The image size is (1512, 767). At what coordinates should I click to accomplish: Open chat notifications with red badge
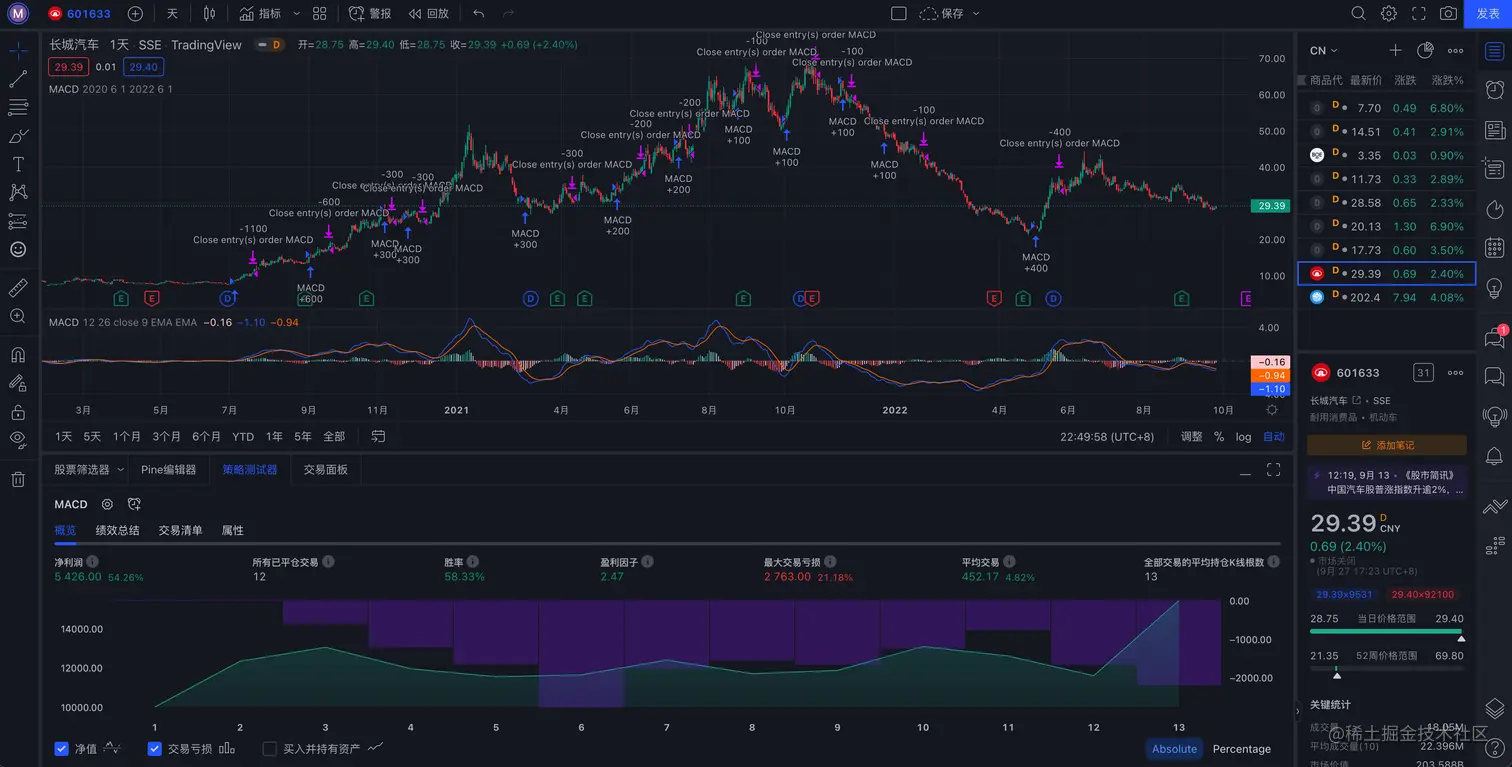click(x=1495, y=337)
